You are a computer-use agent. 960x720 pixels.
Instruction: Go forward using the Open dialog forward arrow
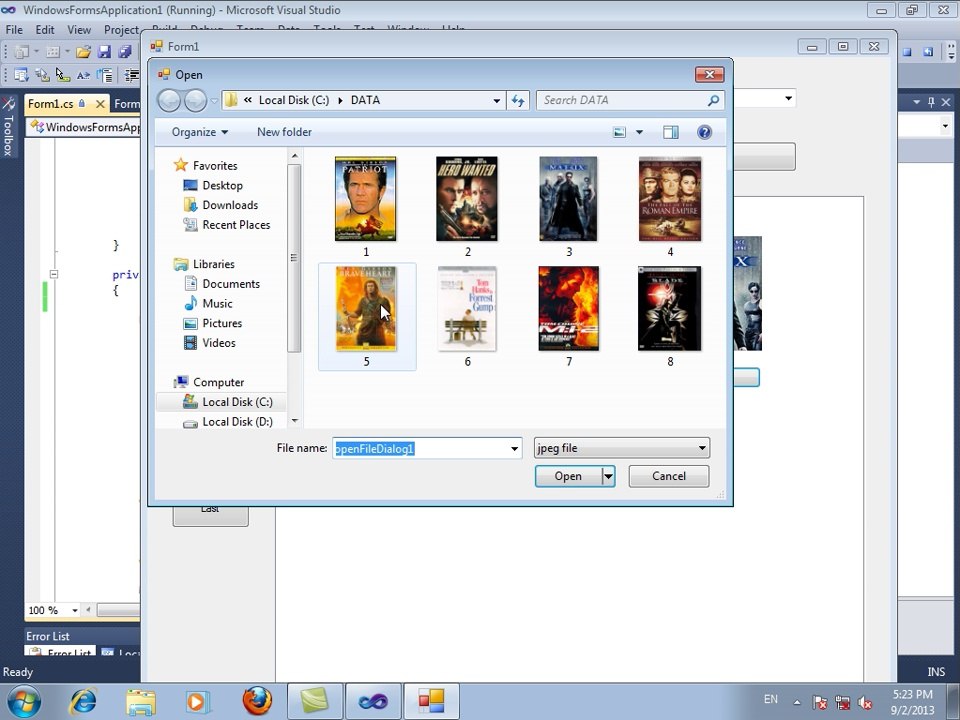tap(195, 100)
